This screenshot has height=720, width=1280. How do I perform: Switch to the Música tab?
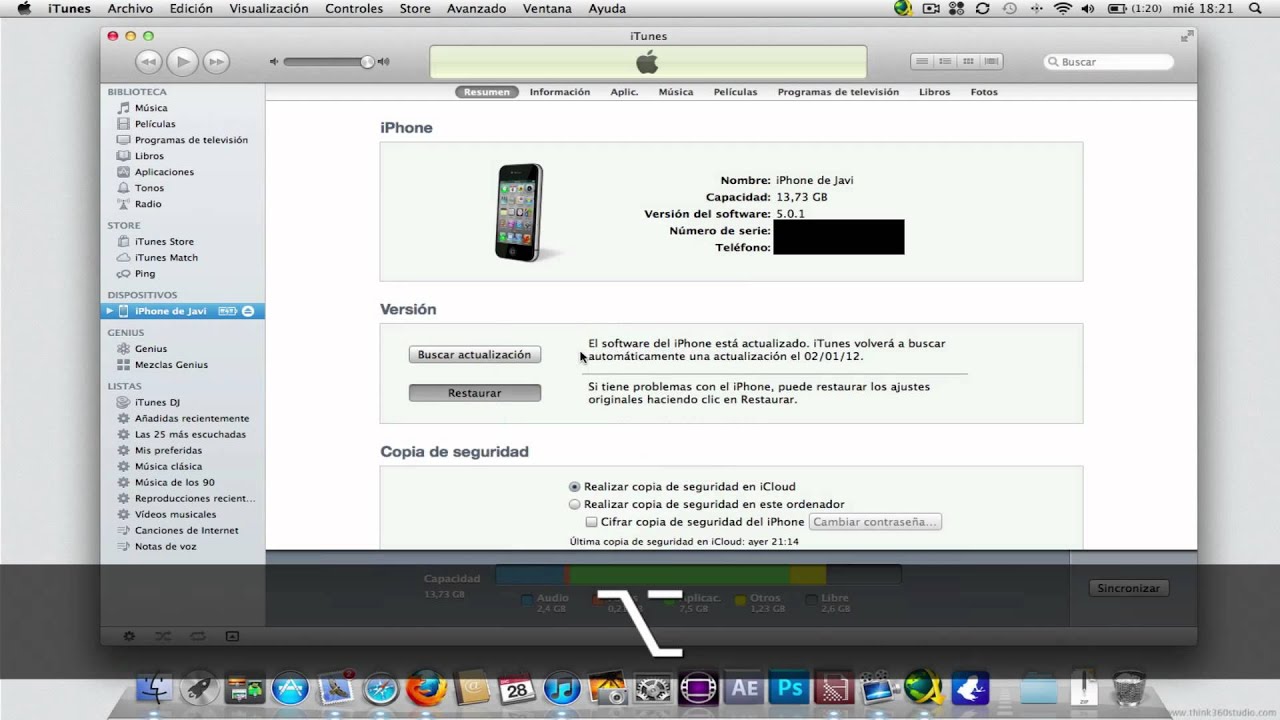(676, 92)
